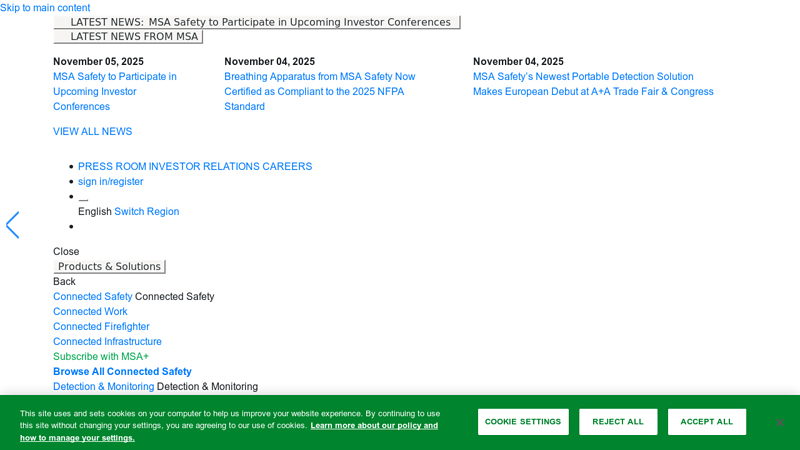This screenshot has width=800, height=450.
Task: Open Breathing Apparatus NFPA Standard article
Action: pyautogui.click(x=319, y=91)
